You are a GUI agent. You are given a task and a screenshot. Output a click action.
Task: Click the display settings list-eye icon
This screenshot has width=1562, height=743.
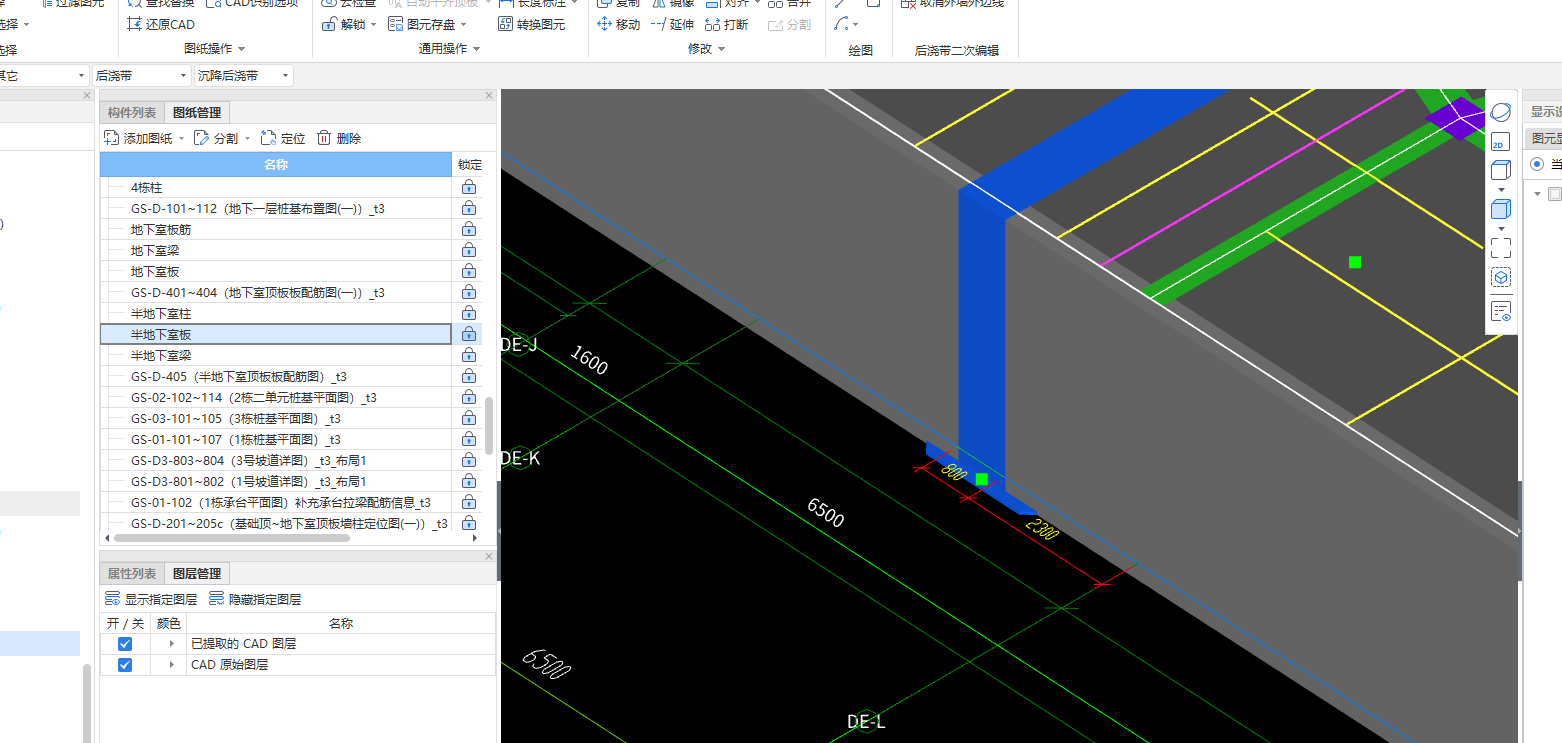coord(1500,311)
